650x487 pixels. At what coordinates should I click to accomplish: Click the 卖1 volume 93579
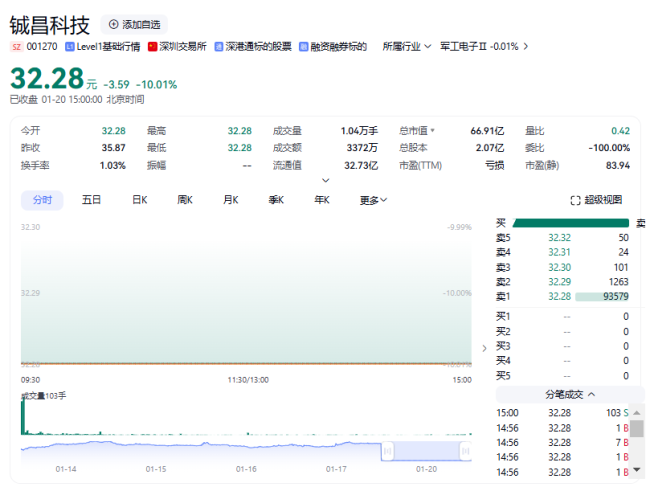(616, 296)
